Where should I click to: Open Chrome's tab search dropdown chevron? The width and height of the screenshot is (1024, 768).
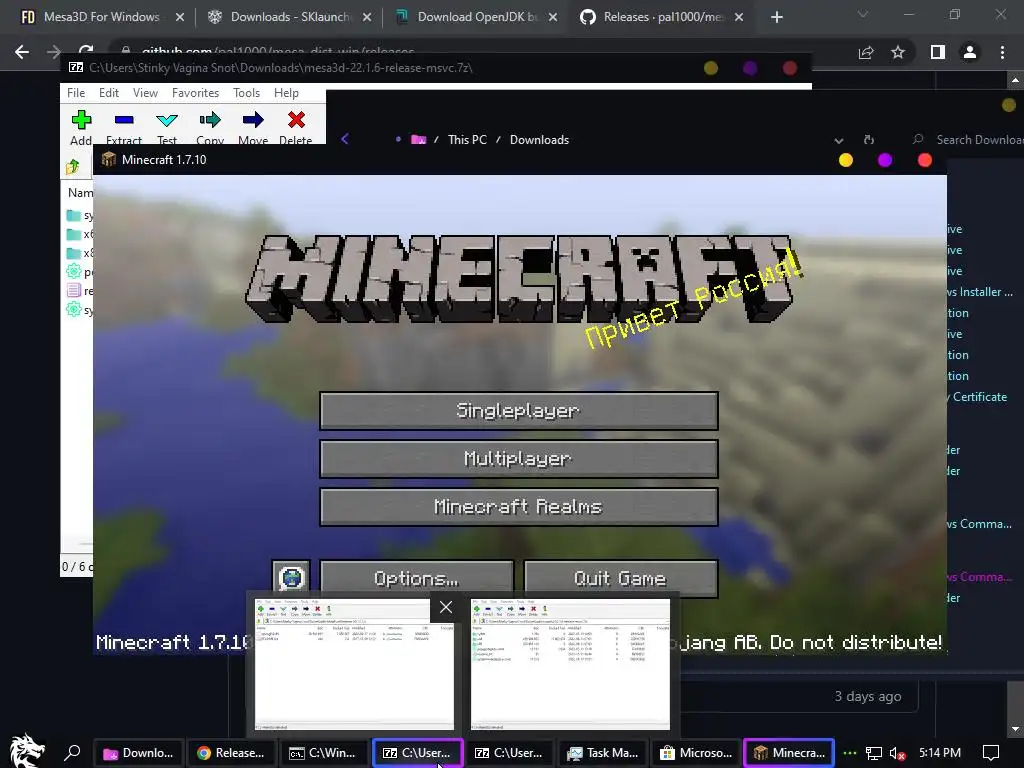coord(863,14)
